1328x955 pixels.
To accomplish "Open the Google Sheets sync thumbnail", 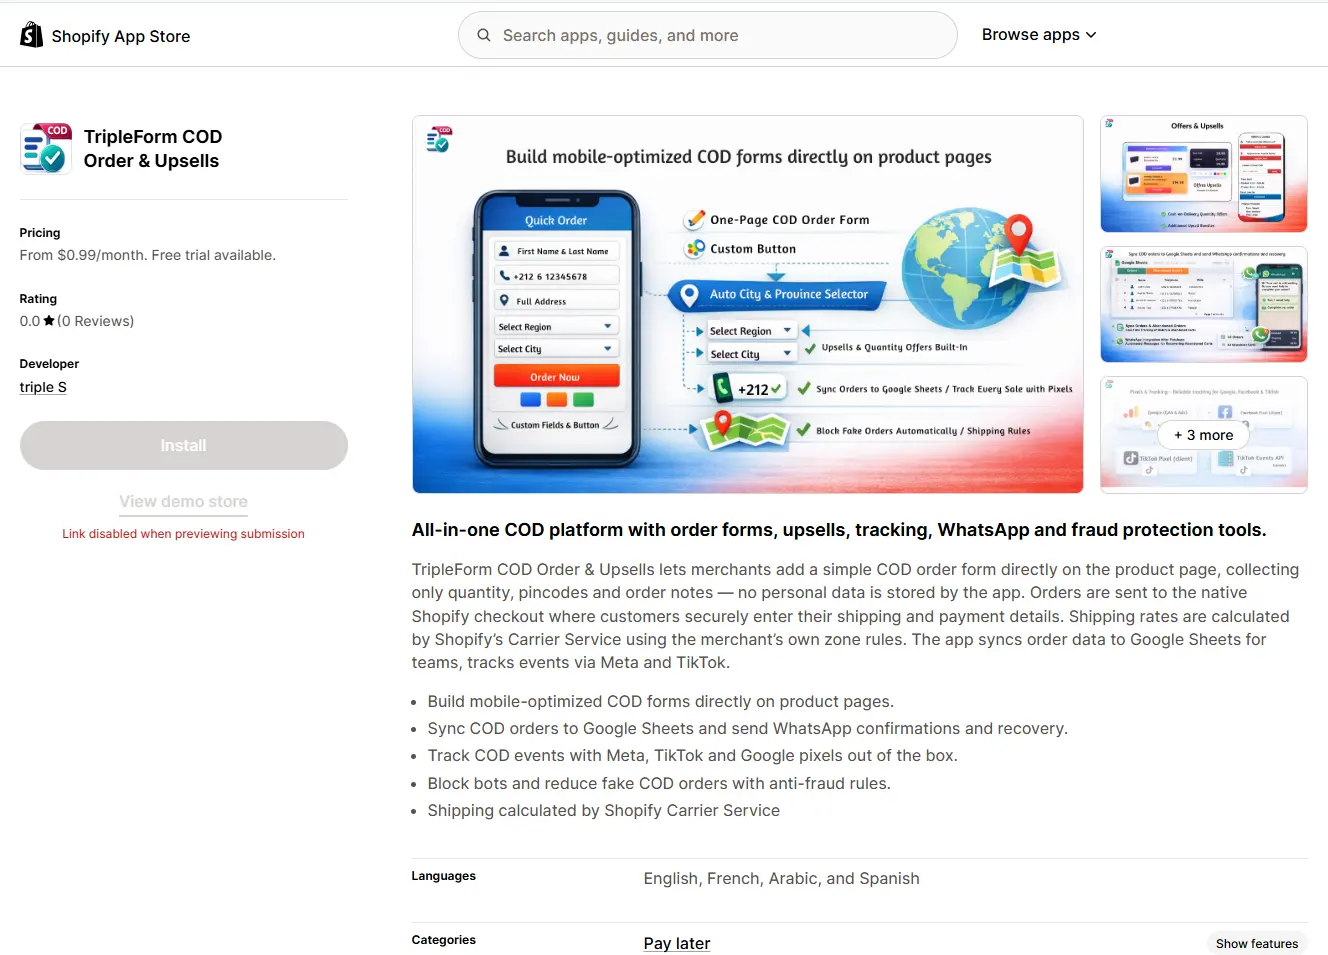I will tap(1204, 304).
